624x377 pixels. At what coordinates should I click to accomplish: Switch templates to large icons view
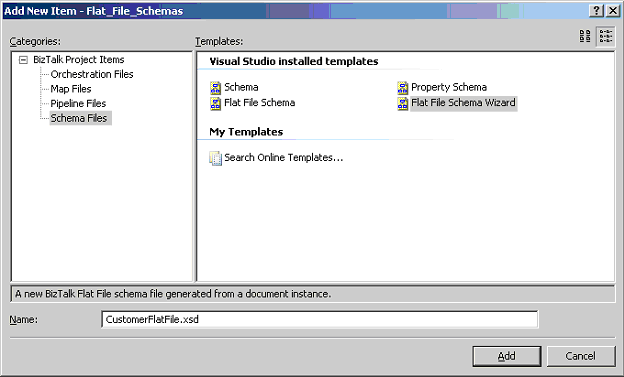point(585,36)
